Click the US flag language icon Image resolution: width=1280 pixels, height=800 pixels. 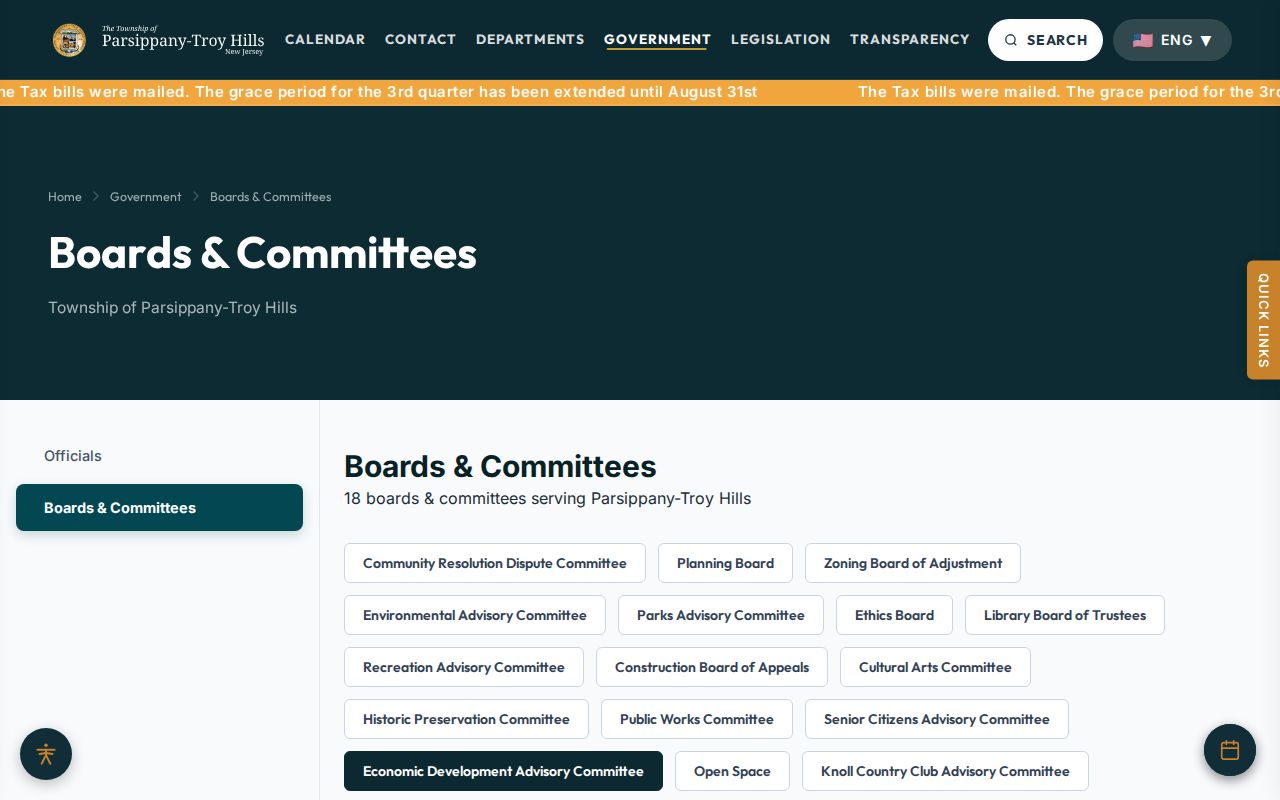[x=1143, y=40]
